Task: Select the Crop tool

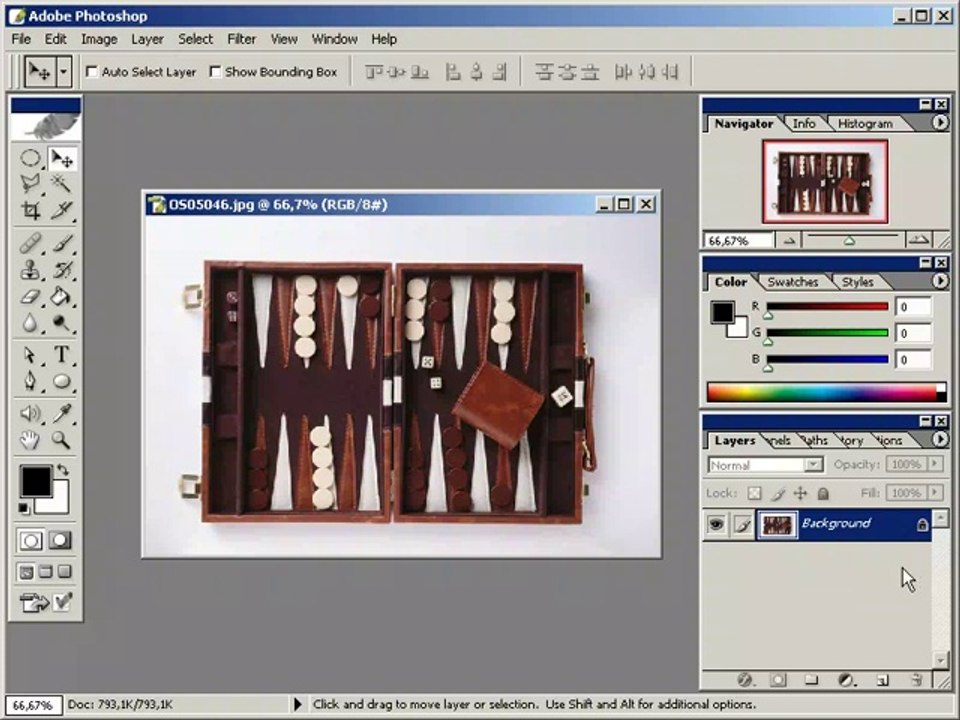Action: tap(30, 210)
